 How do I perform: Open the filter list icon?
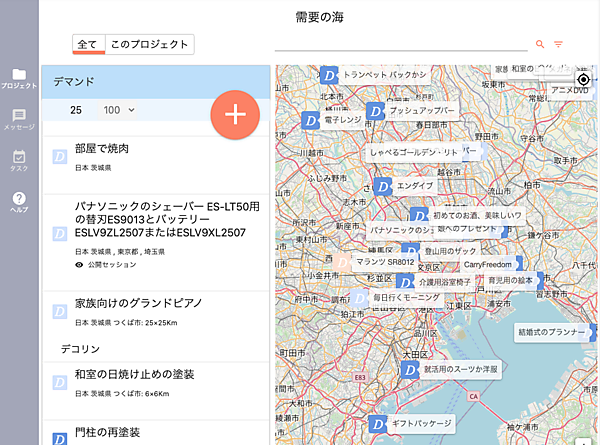coord(559,44)
